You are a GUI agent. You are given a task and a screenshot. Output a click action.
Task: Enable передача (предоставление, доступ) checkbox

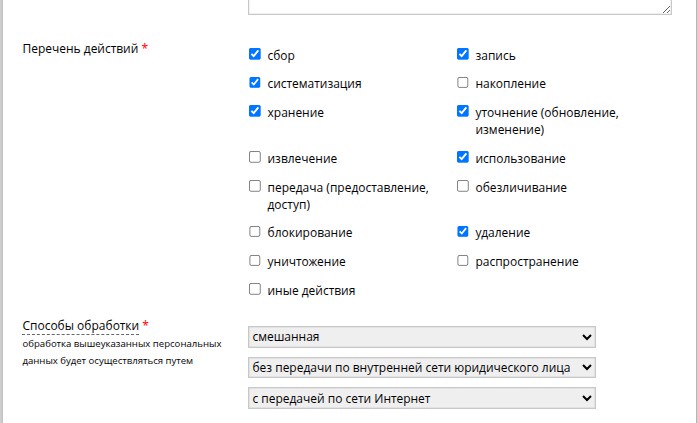(255, 186)
